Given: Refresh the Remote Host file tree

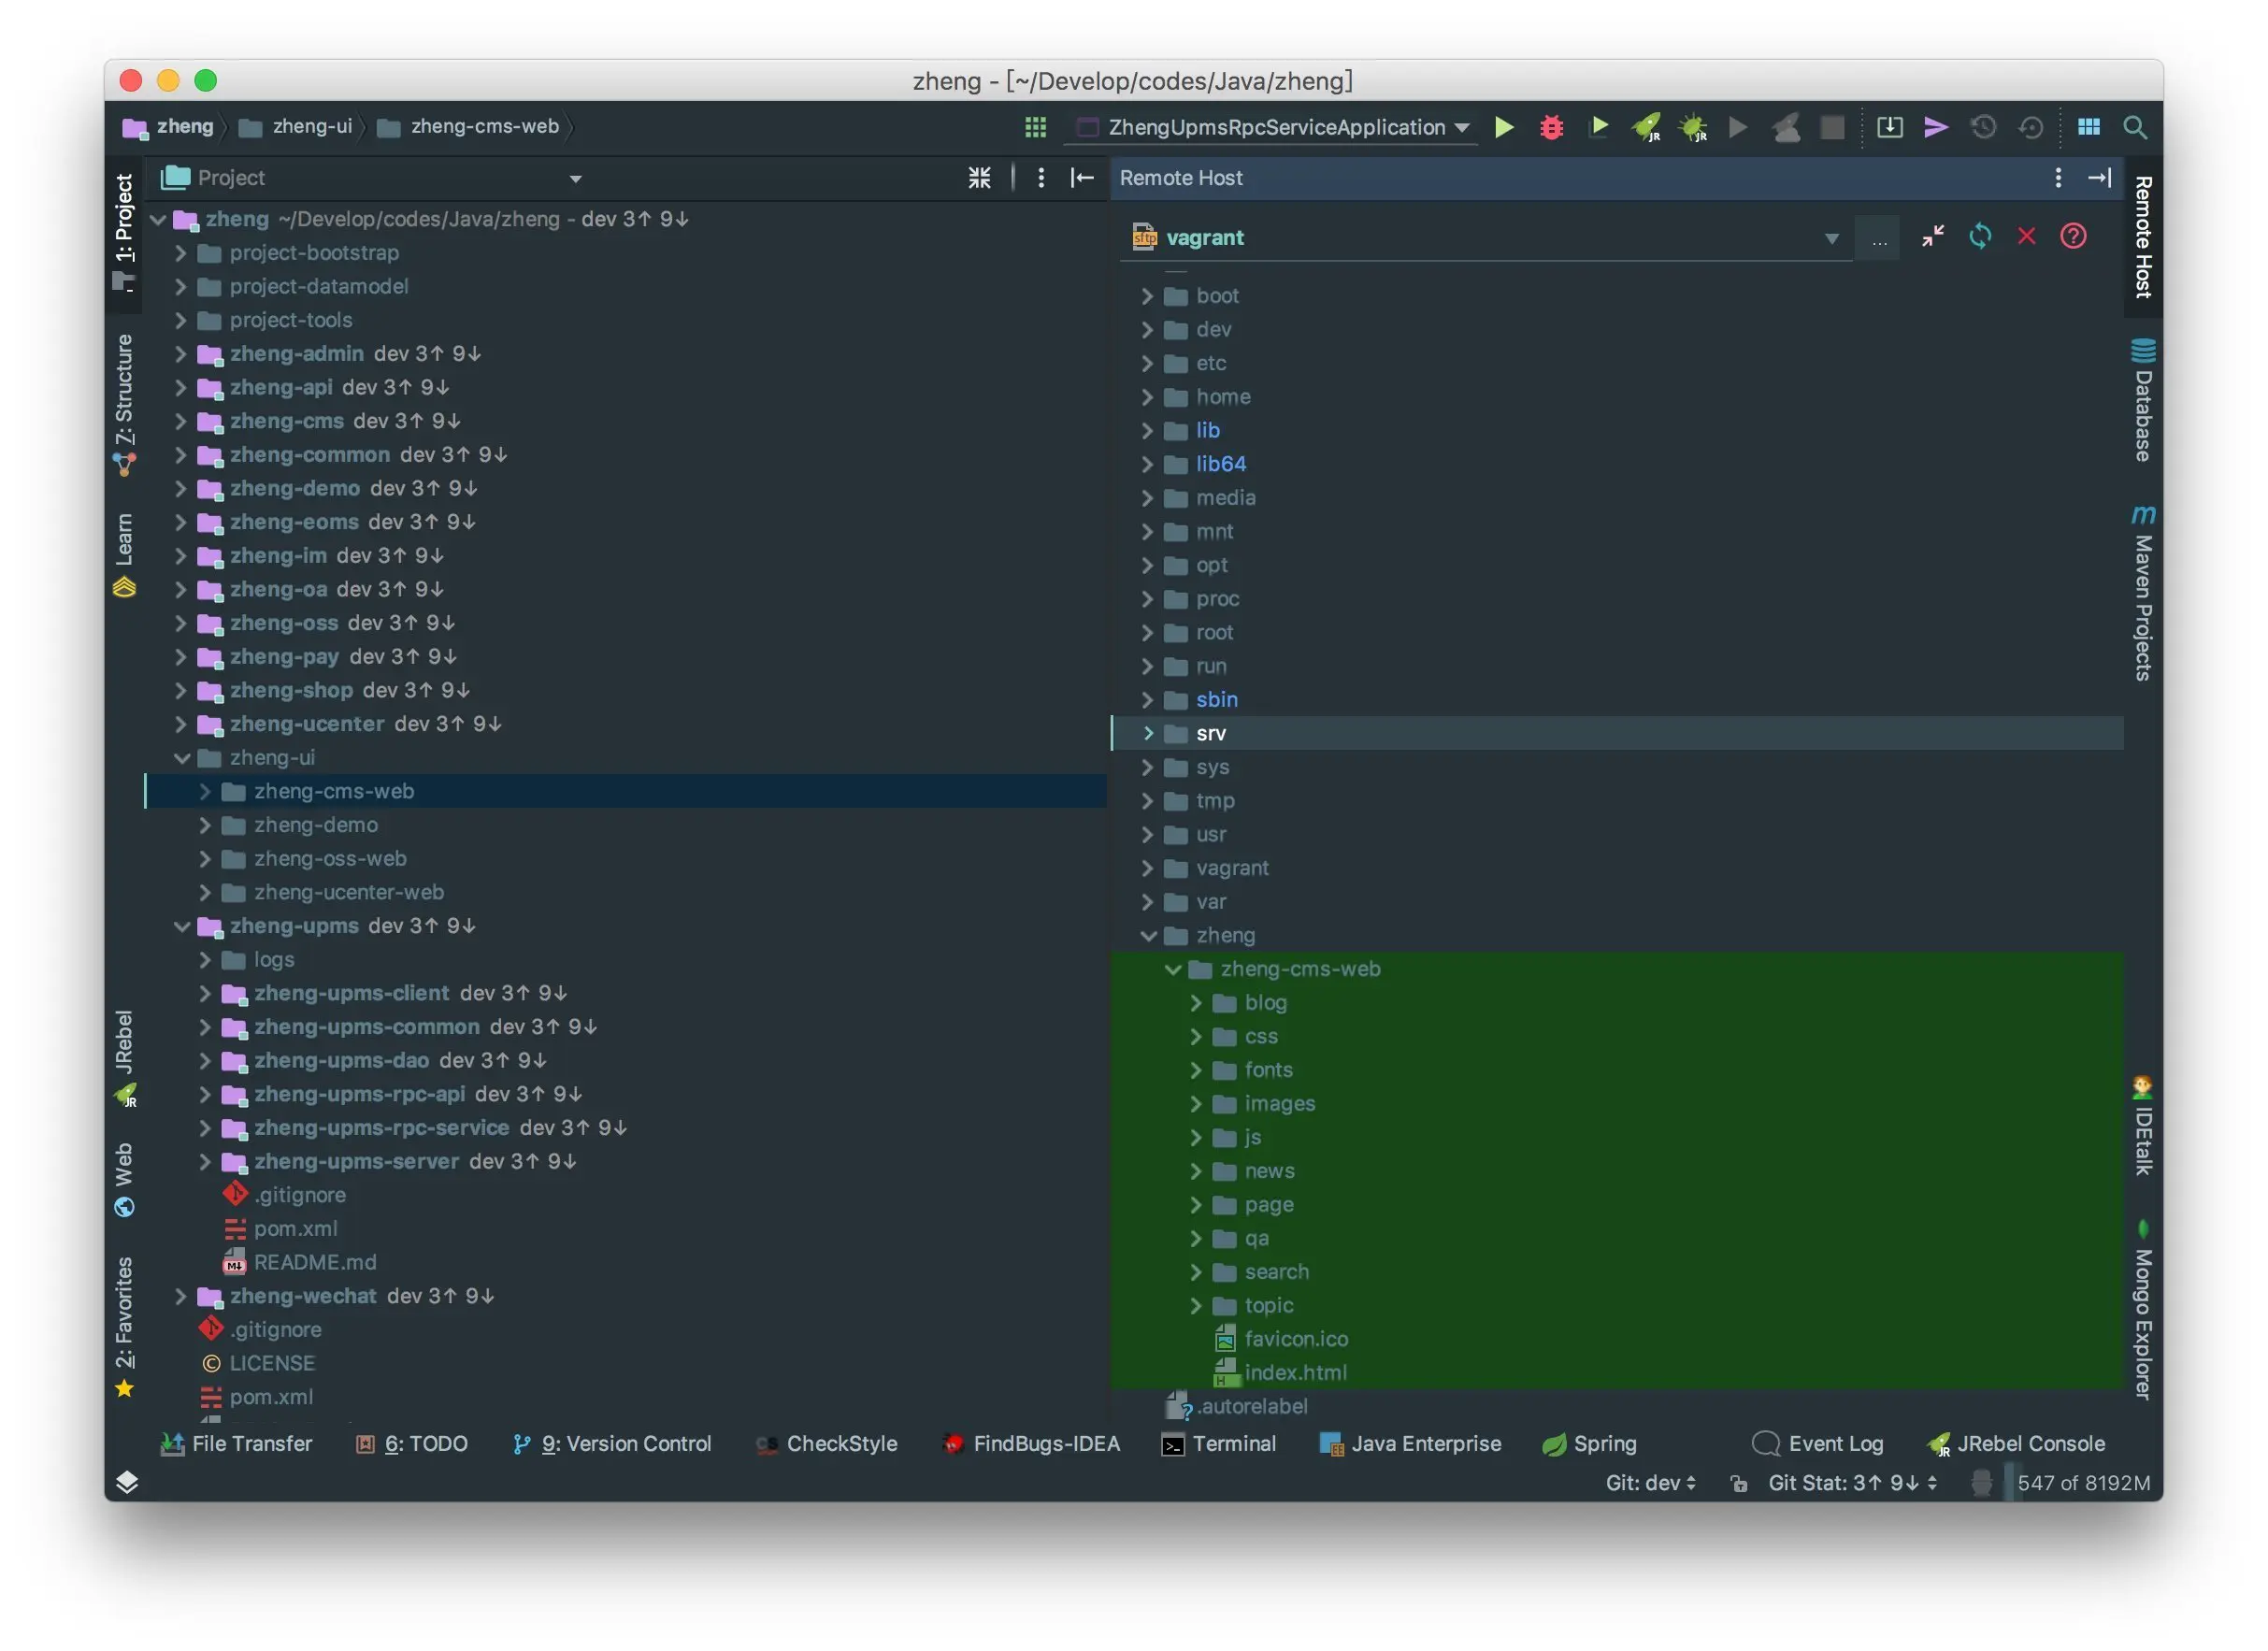Looking at the screenshot, I should [x=1979, y=237].
